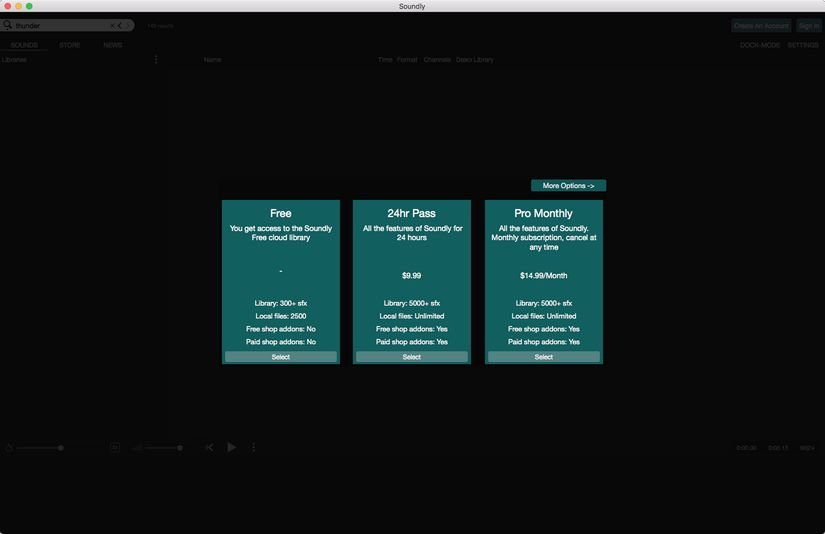Open More Options for plans

click(568, 186)
